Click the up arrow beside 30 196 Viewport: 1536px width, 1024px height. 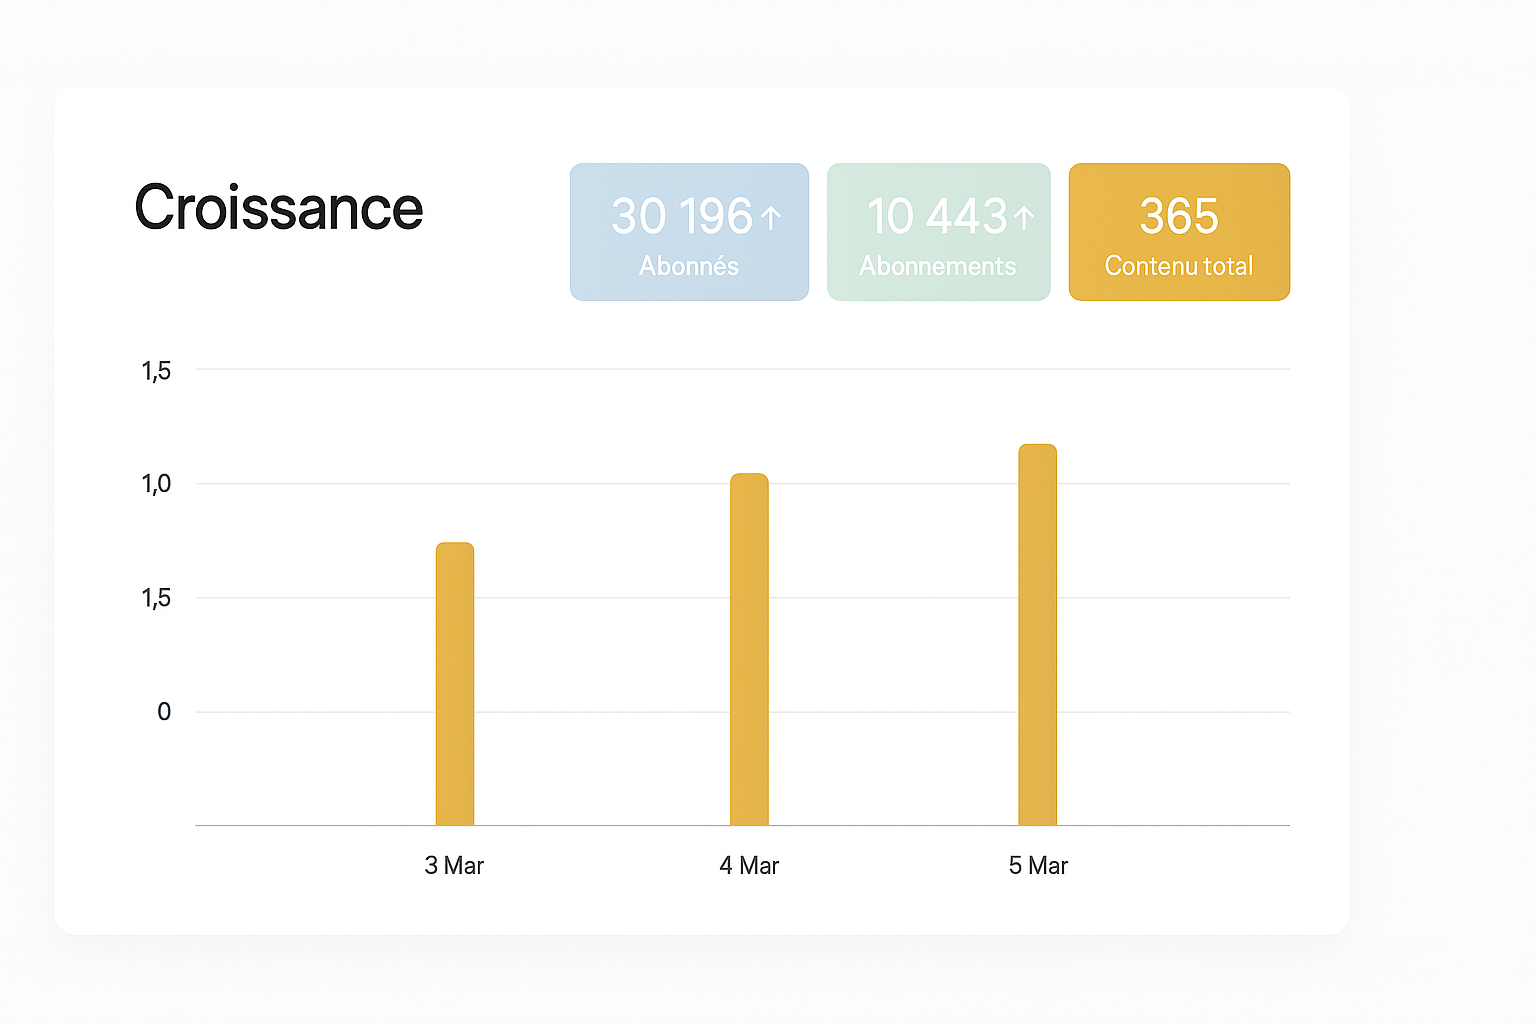(771, 217)
